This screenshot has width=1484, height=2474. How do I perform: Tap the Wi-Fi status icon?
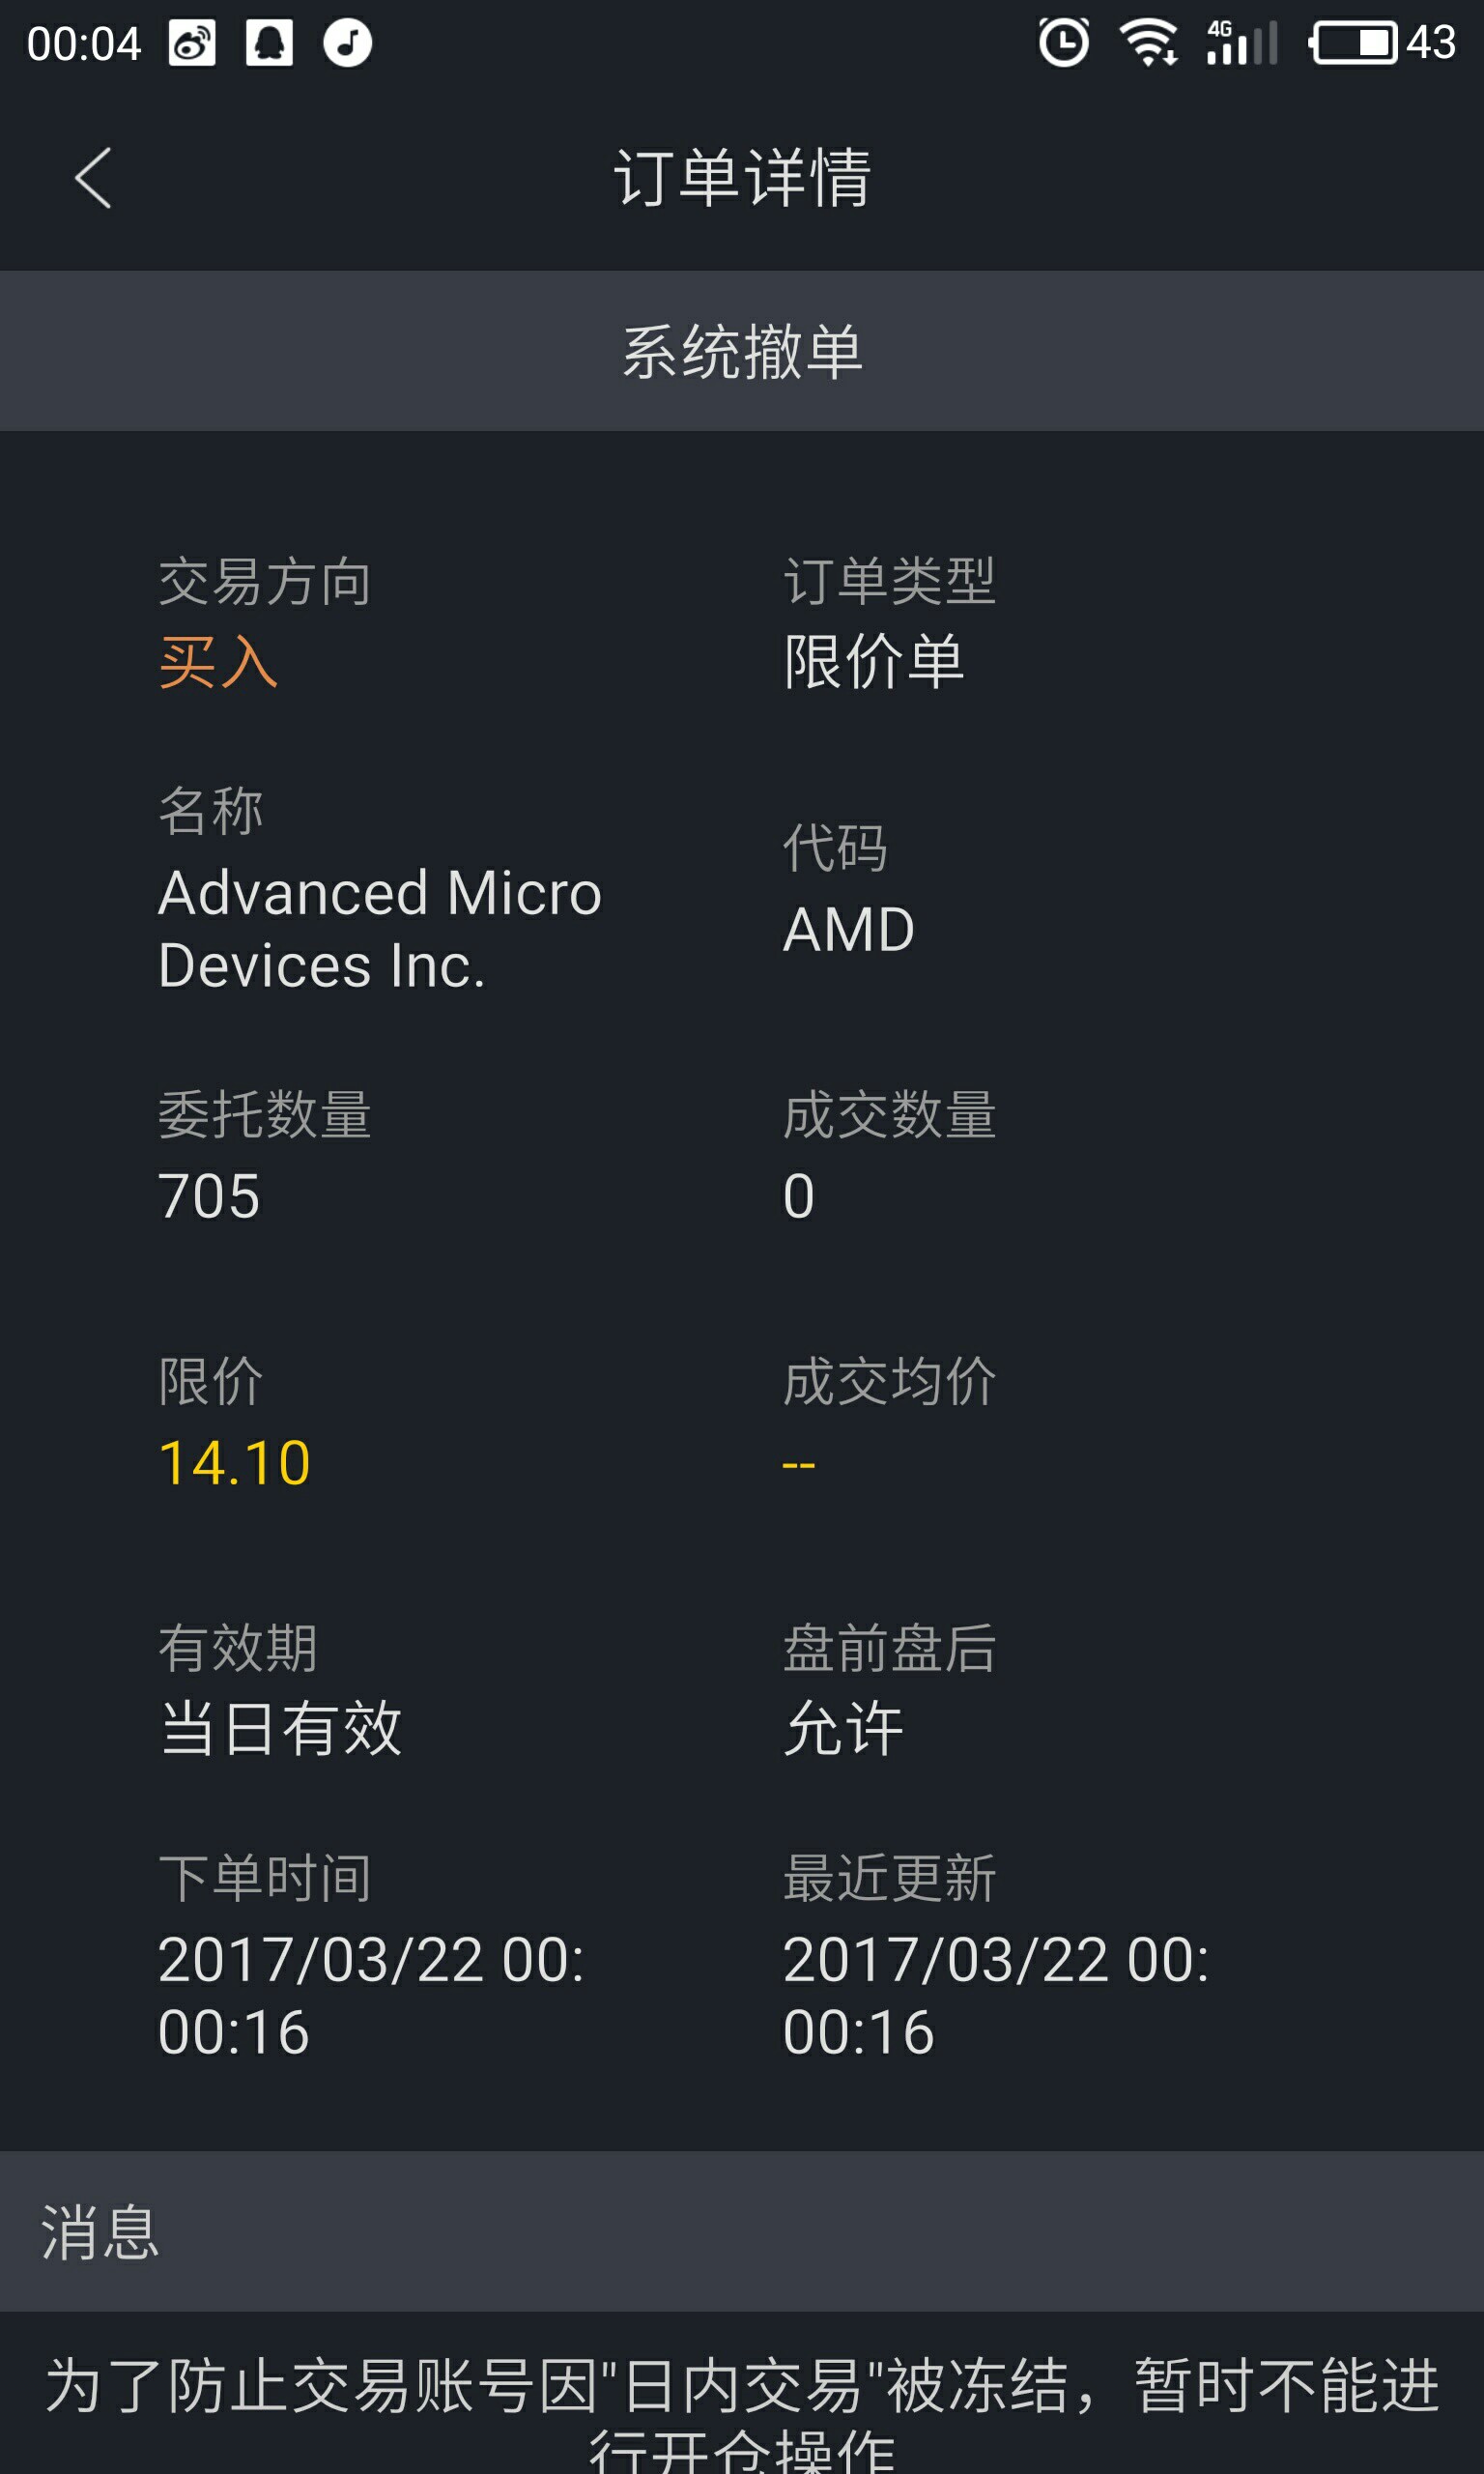1148,43
